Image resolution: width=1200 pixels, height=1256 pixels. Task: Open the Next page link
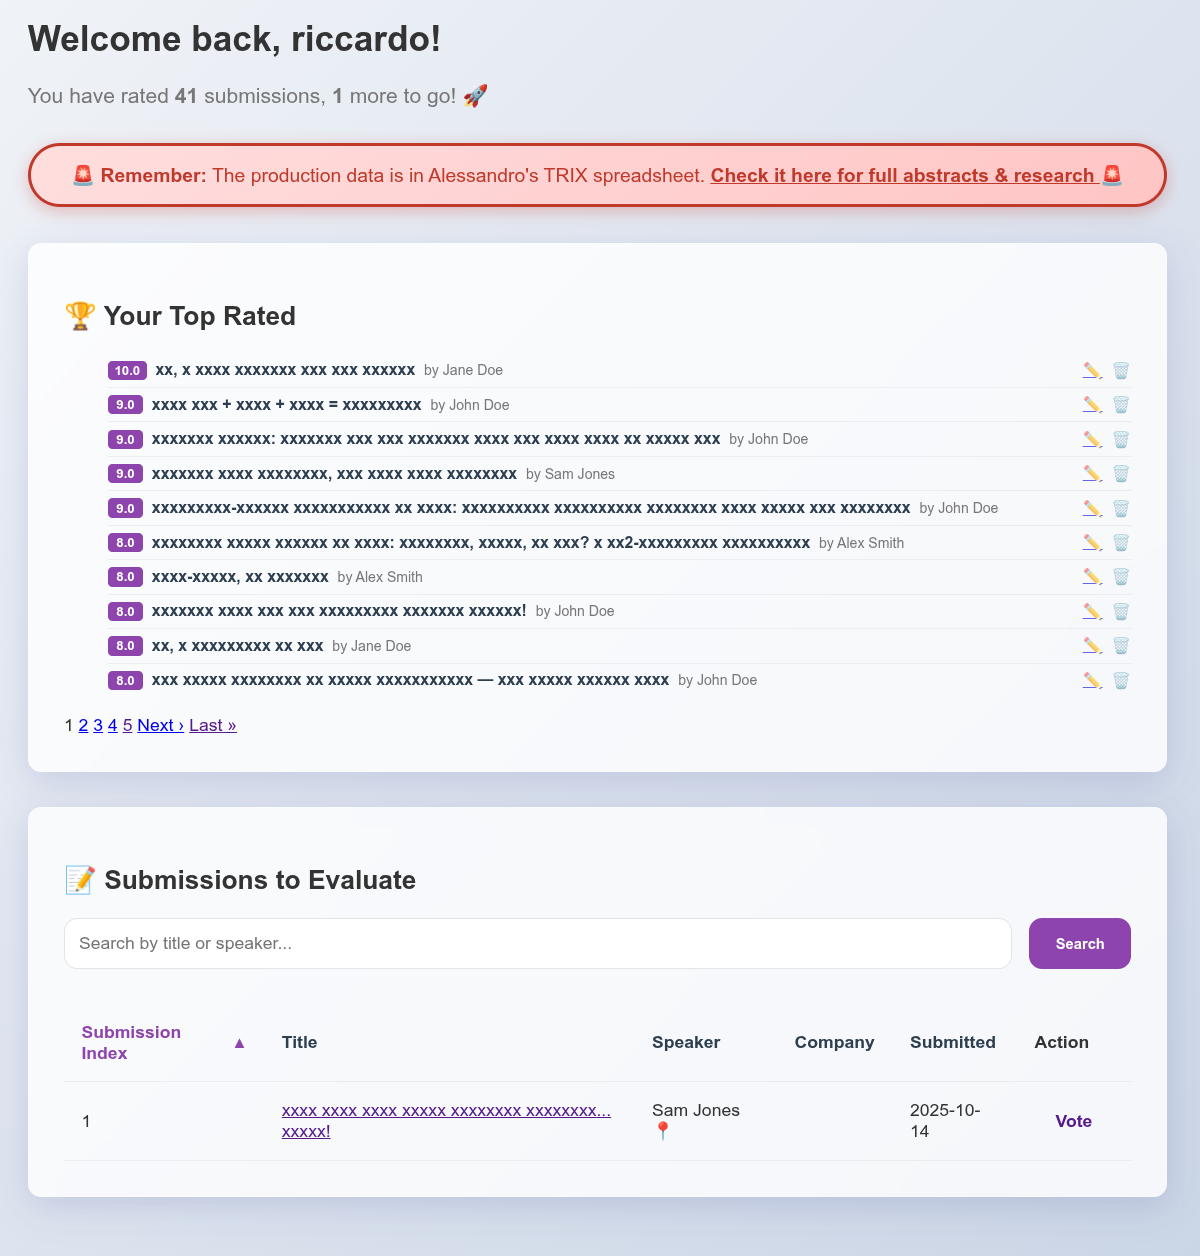coord(160,725)
